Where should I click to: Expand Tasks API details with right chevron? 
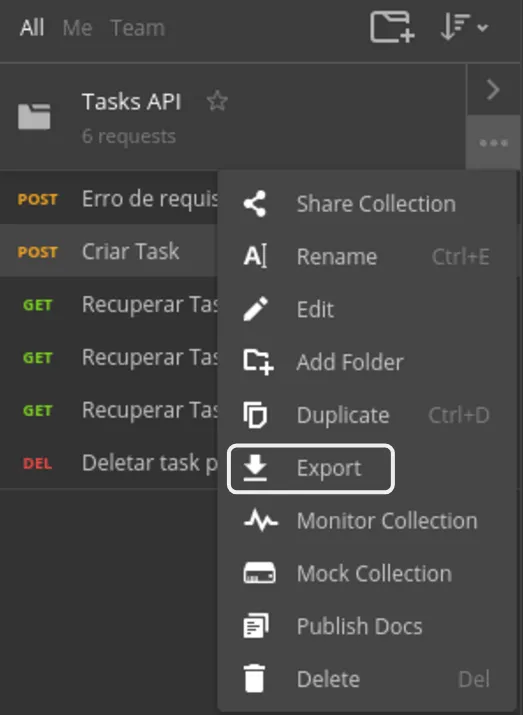coord(493,89)
